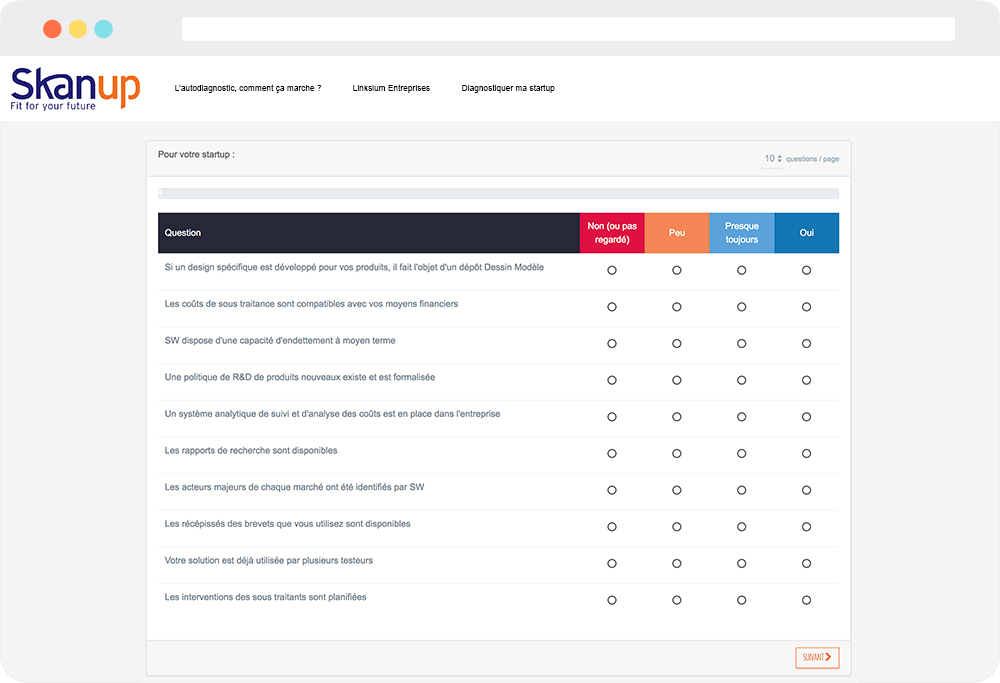Select Peu for interventions des sous traitants
Image resolution: width=1000 pixels, height=683 pixels.
(x=677, y=600)
